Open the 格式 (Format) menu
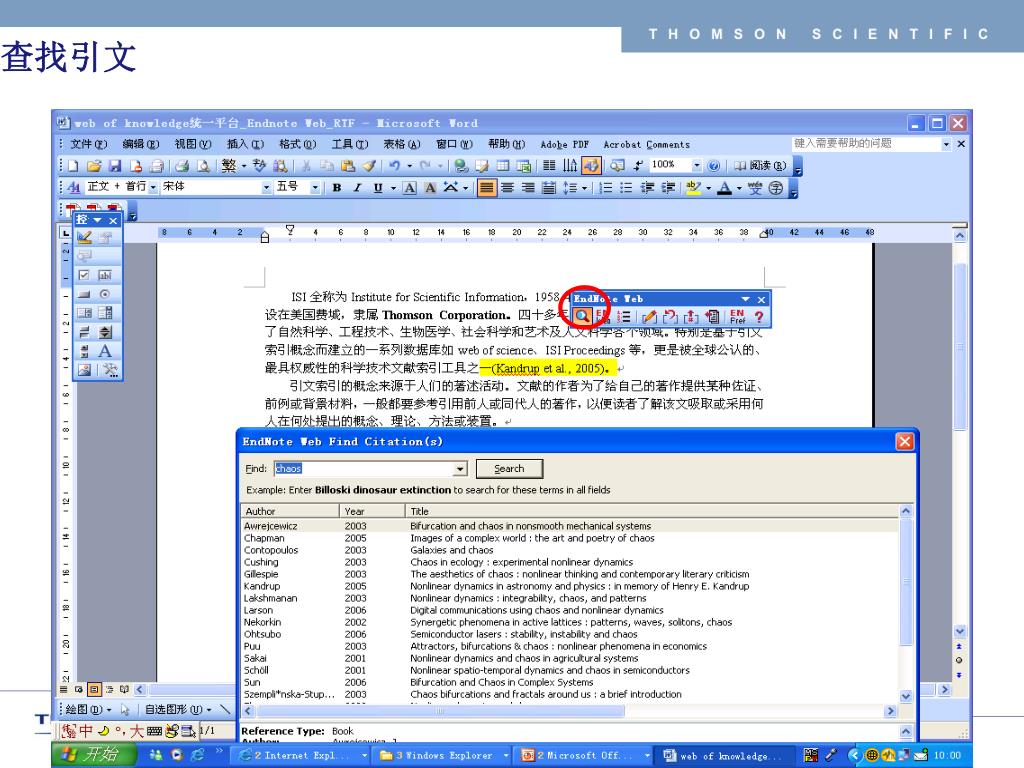This screenshot has height=768, width=1024. click(297, 144)
